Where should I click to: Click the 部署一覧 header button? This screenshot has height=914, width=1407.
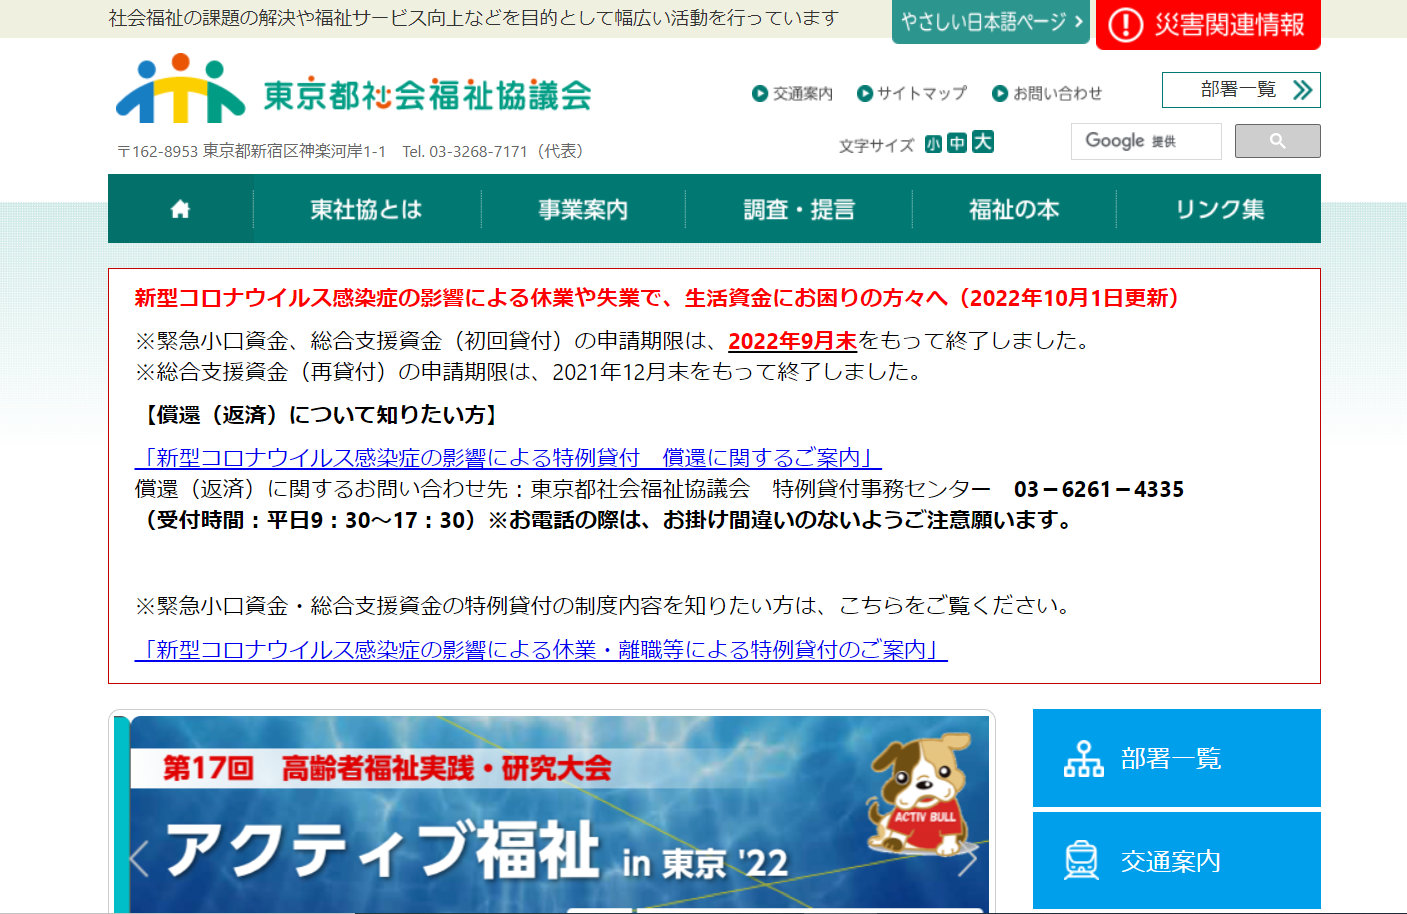1241,90
